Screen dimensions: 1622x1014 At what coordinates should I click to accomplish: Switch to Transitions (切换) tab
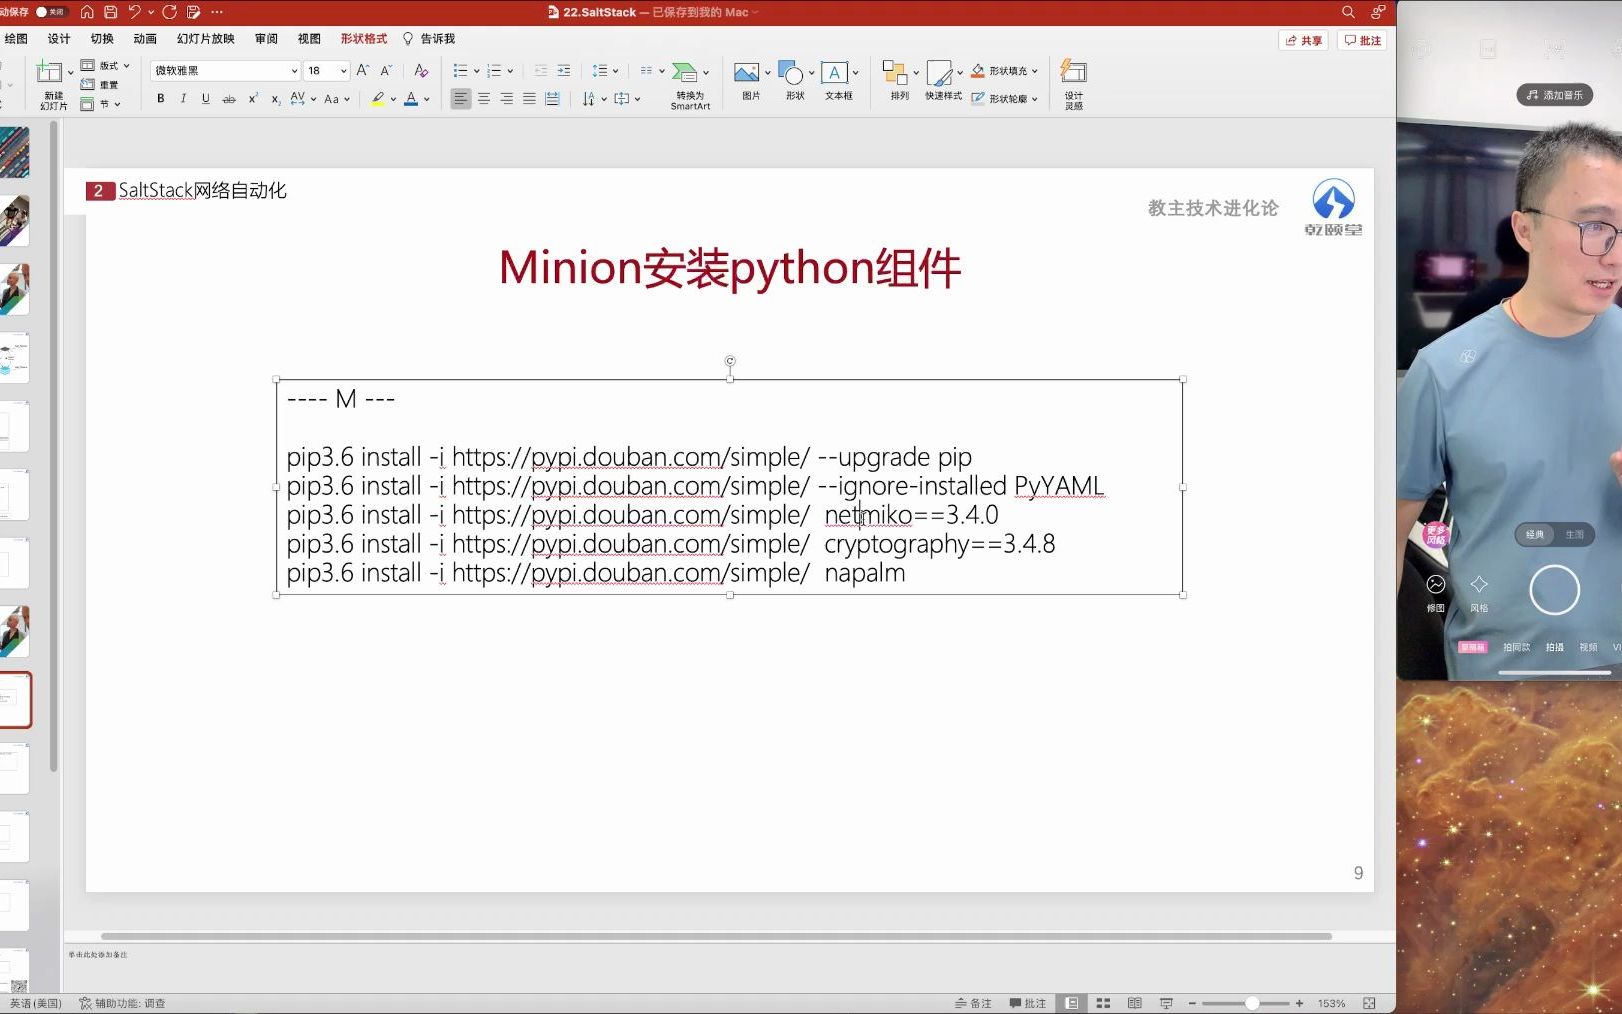[x=102, y=39]
